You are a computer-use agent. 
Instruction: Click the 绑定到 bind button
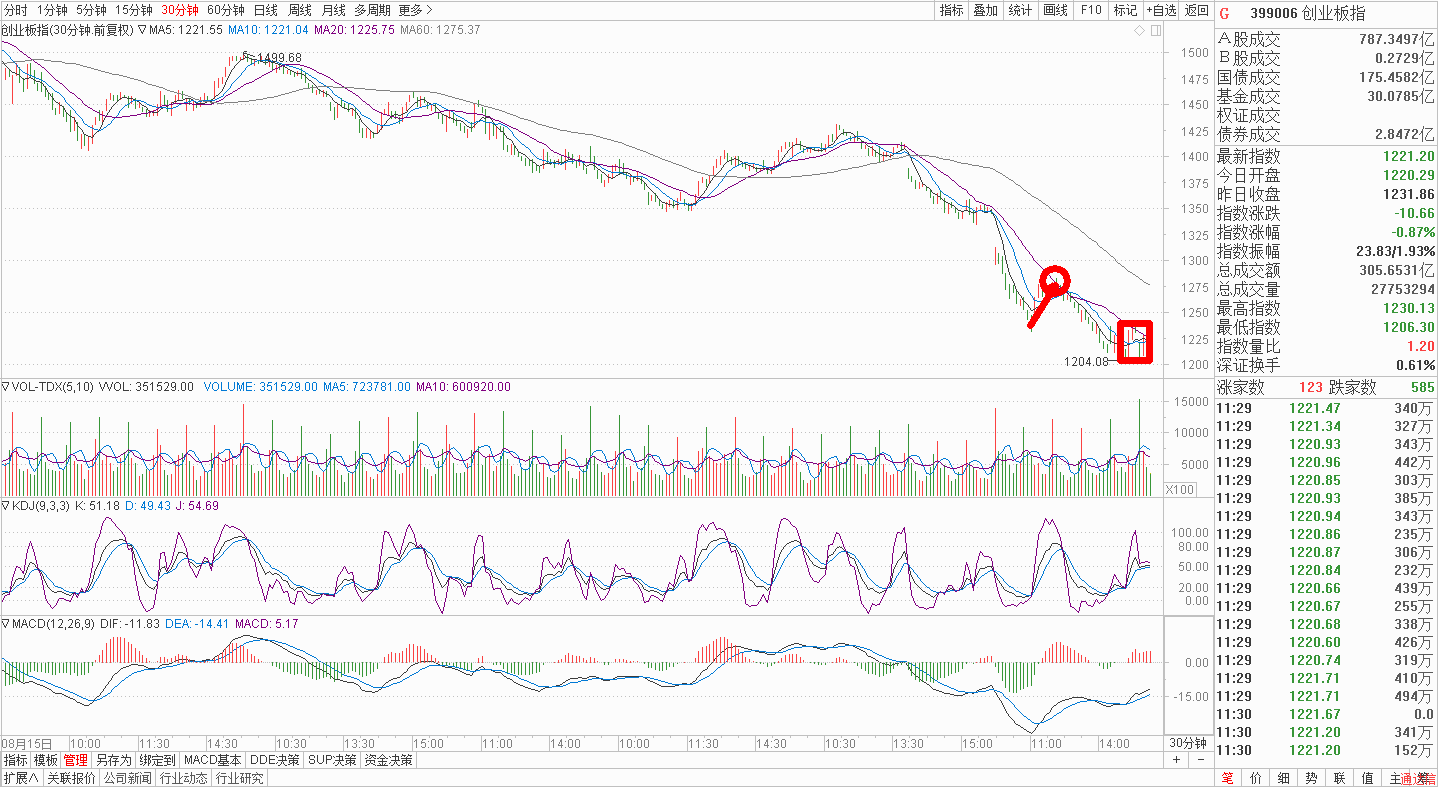pyautogui.click(x=157, y=760)
